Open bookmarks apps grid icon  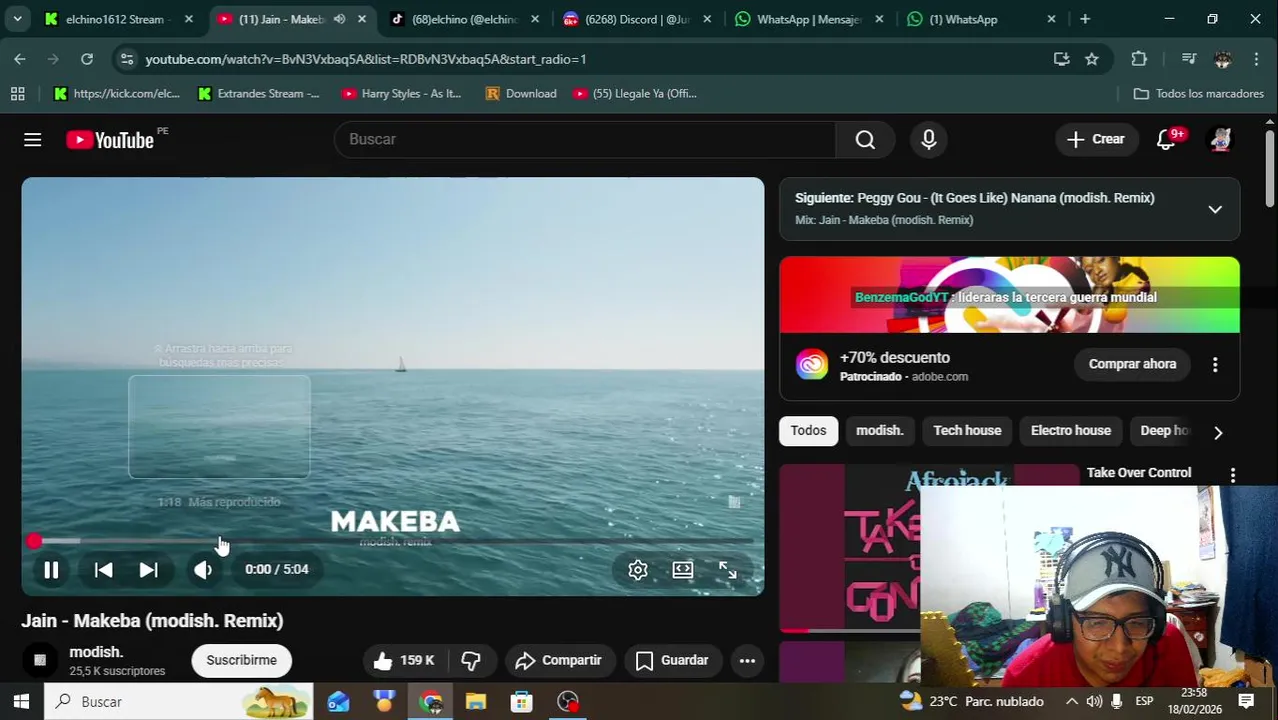pos(17,93)
